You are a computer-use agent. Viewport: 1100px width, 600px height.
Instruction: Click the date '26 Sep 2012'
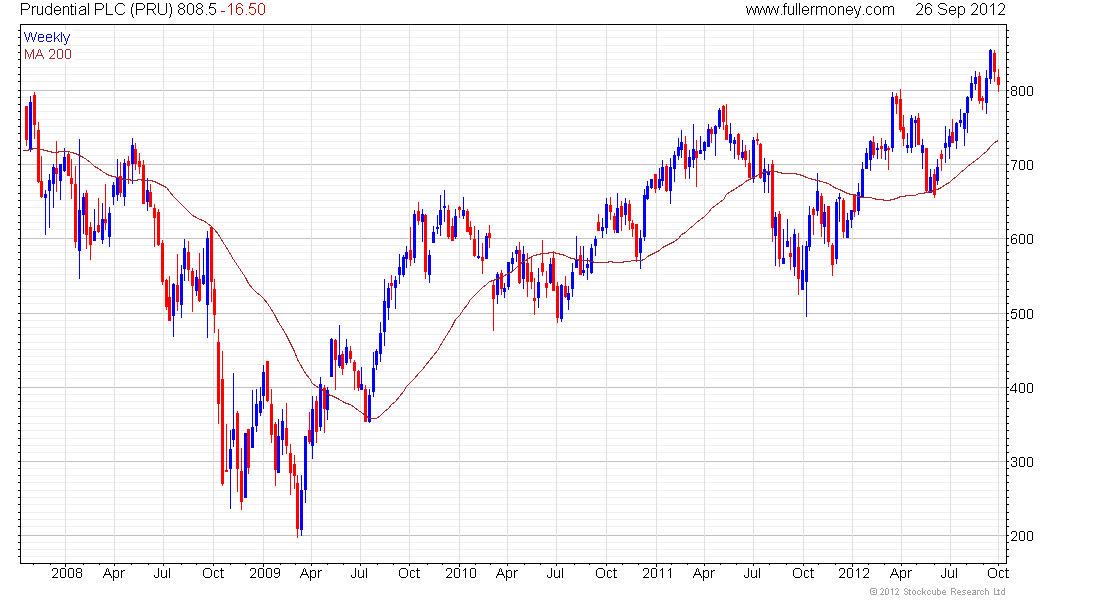tap(960, 10)
